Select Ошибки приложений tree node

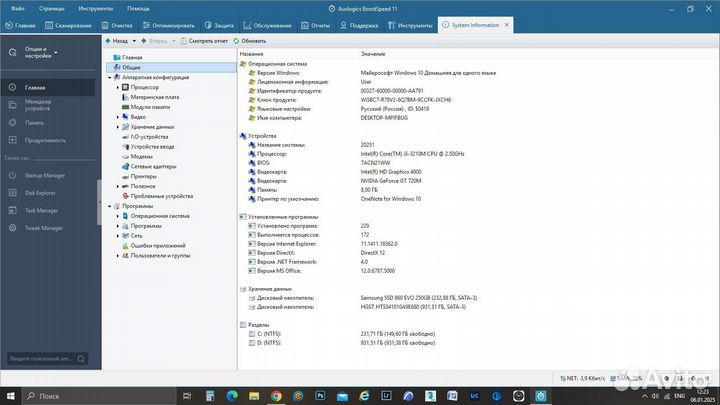[158, 246]
